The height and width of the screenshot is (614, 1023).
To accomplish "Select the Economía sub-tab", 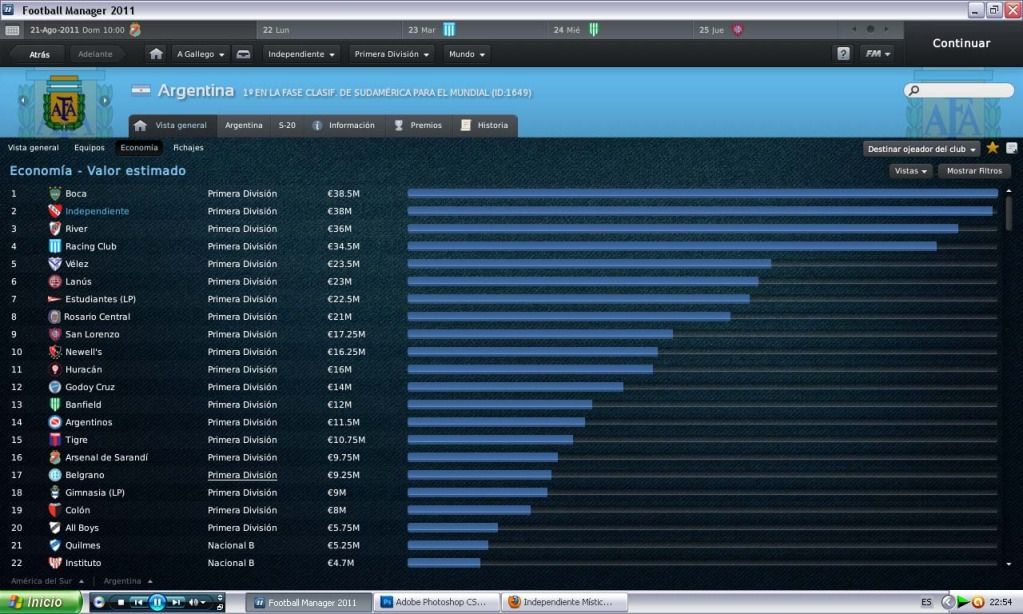I will (139, 148).
